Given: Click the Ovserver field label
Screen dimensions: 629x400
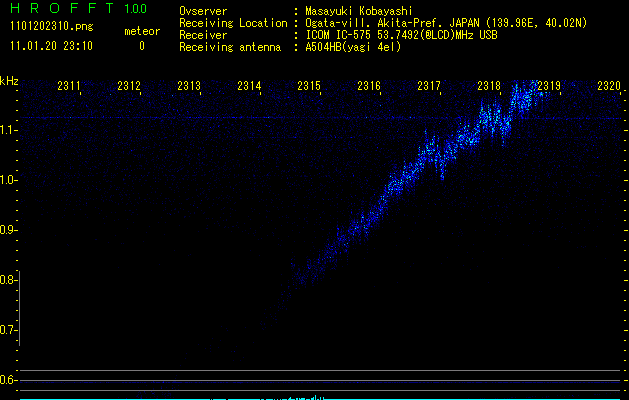Looking at the screenshot, I should click(x=203, y=11).
